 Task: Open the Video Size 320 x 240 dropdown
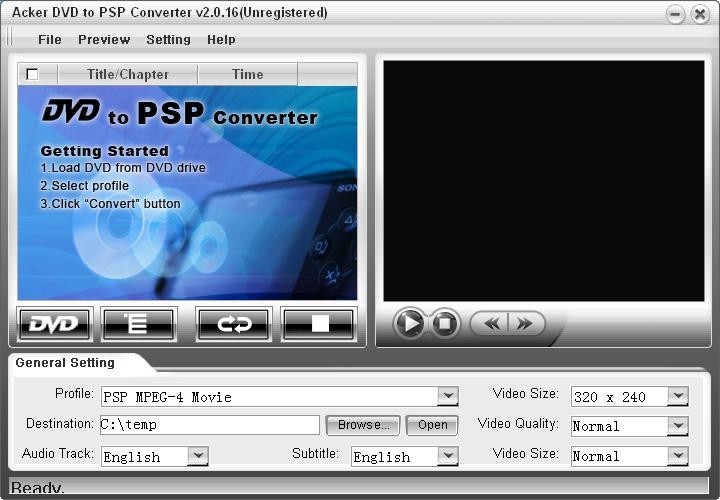pos(678,396)
